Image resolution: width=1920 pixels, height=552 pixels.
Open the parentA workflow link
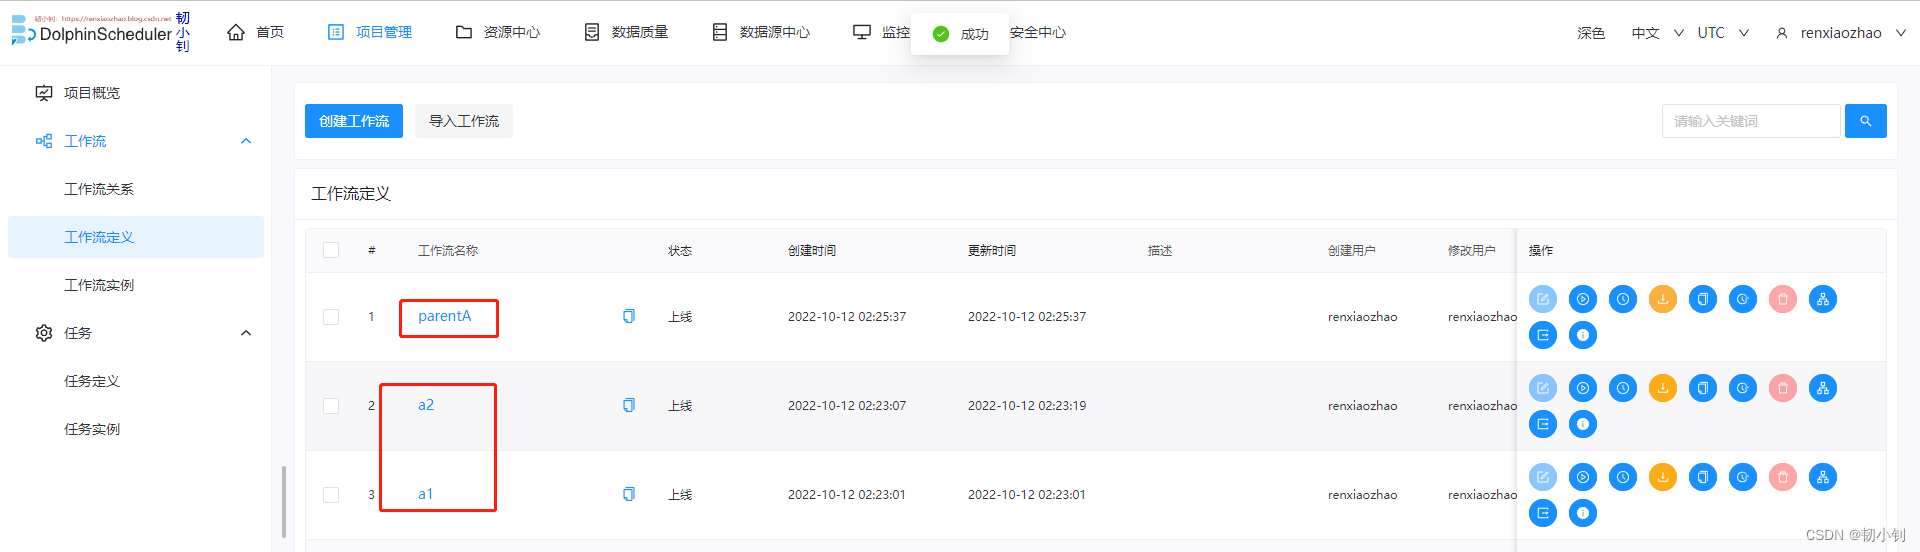(444, 316)
